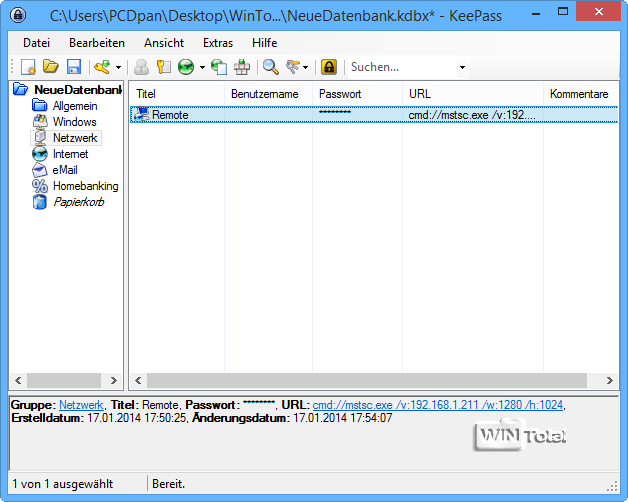Open Find via magnifier icon

(271, 67)
